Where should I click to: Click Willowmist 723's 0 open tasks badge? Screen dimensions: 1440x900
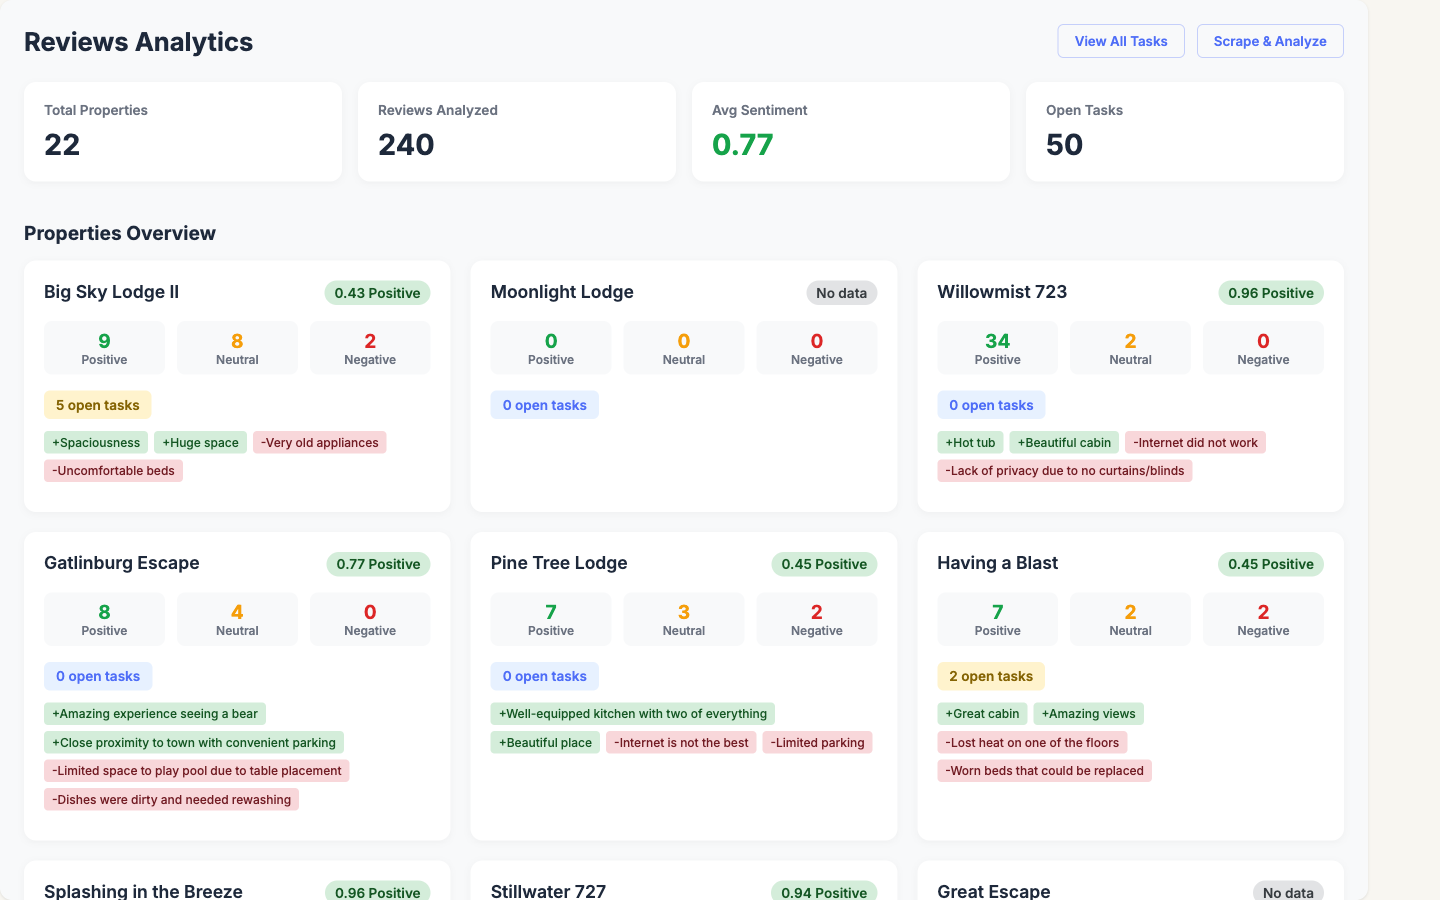tap(991, 405)
